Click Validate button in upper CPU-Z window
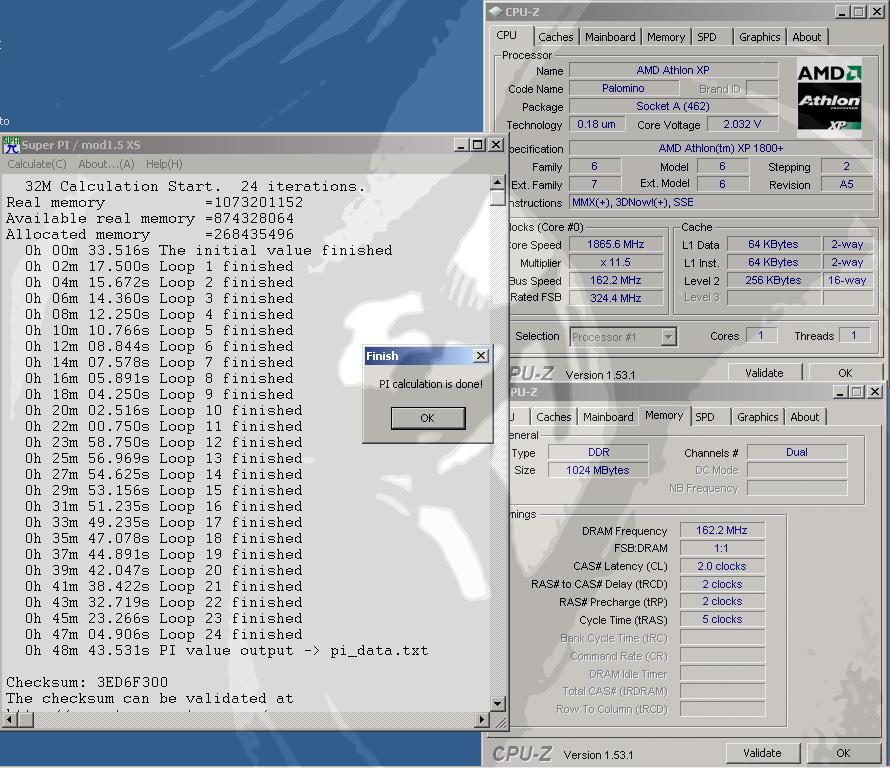The width and height of the screenshot is (890, 768). 765,373
